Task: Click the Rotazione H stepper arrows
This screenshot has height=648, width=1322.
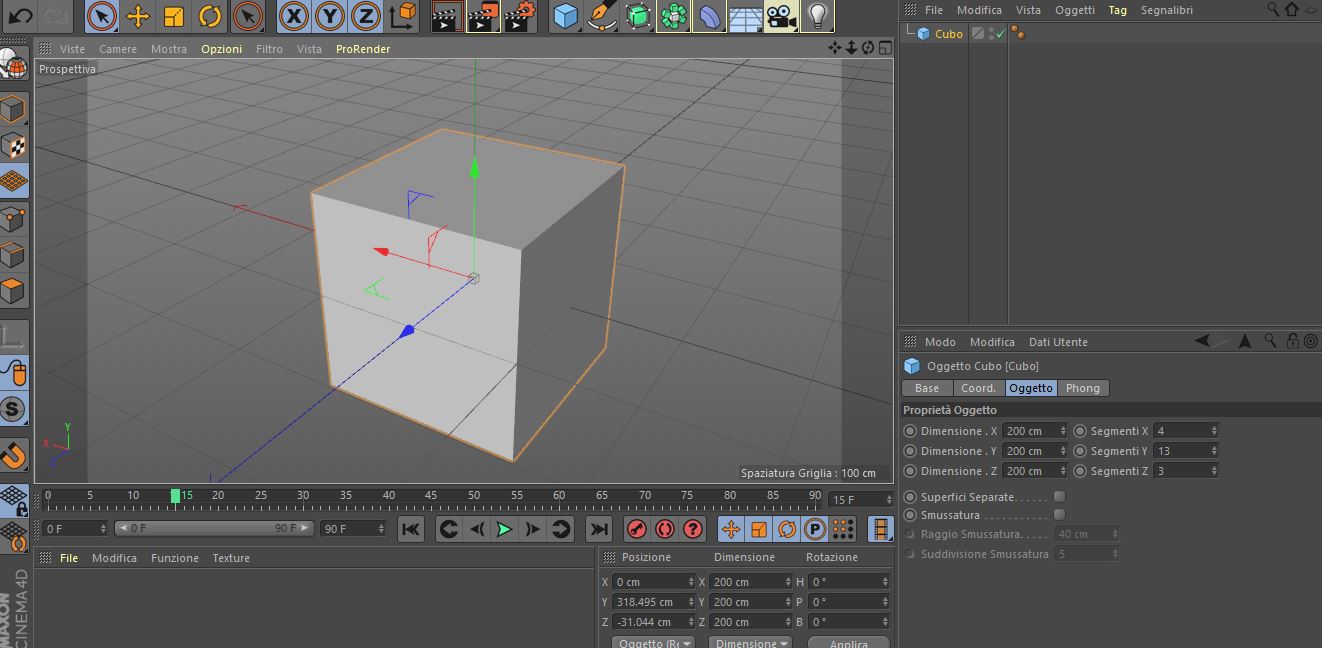Action: click(885, 581)
